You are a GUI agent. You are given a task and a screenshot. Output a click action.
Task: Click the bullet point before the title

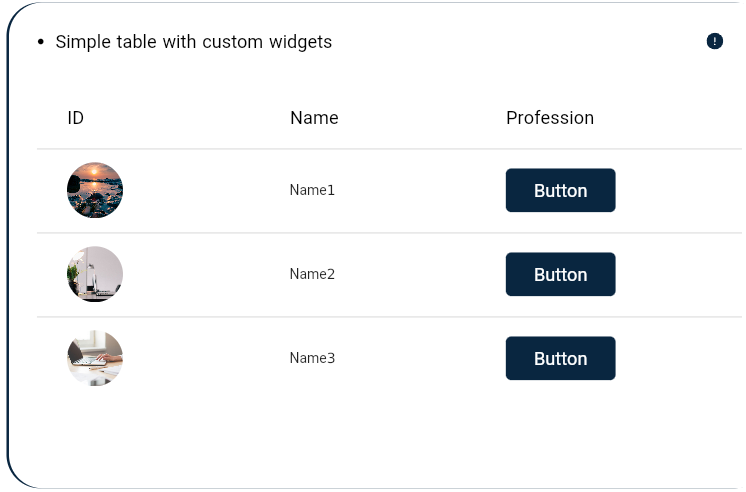coord(40,42)
